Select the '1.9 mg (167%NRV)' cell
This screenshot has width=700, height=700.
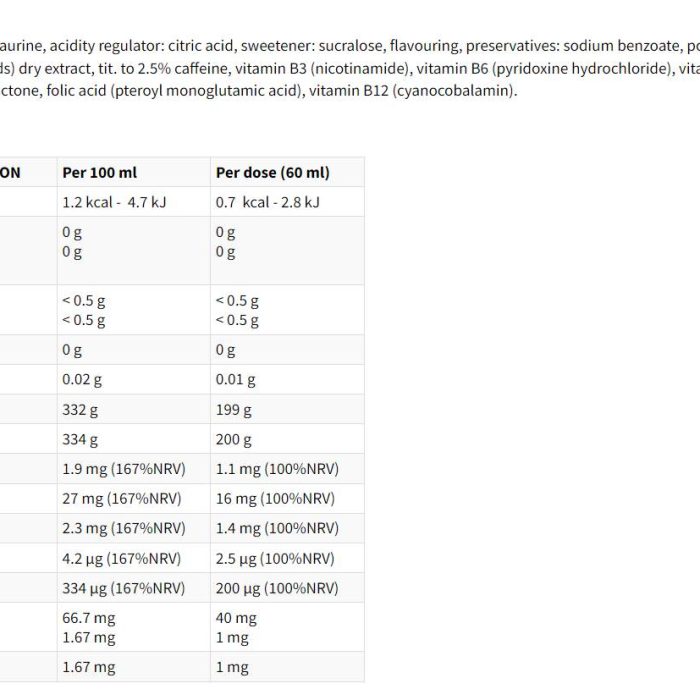[x=133, y=469]
